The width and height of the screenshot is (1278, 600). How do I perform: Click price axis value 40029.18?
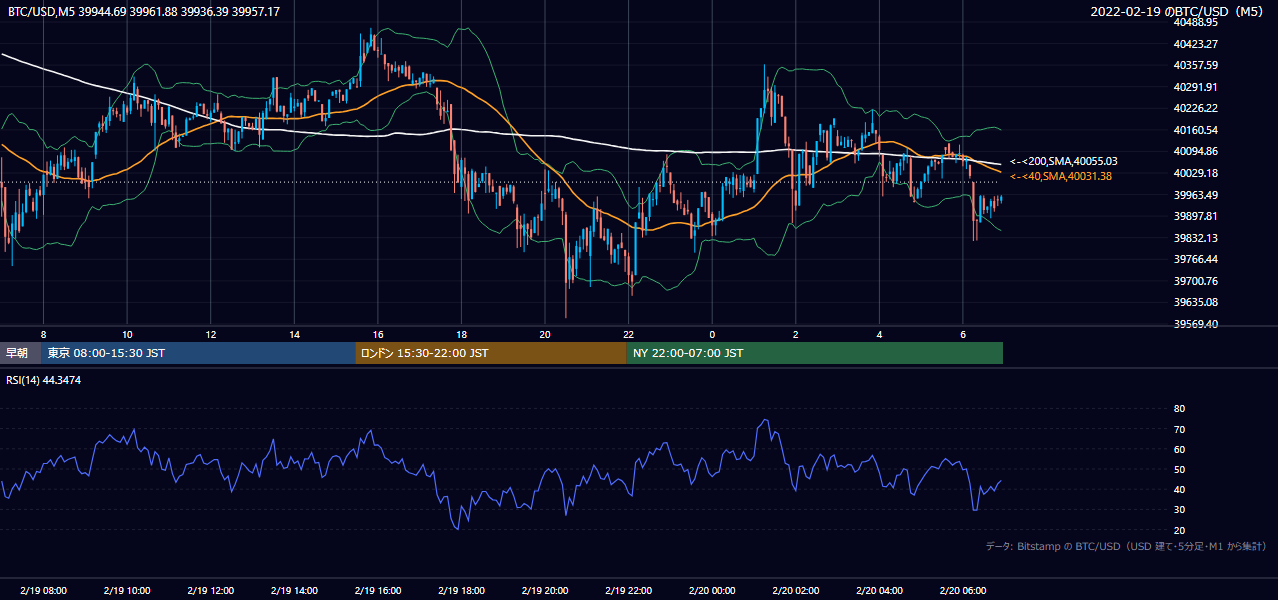point(1196,173)
